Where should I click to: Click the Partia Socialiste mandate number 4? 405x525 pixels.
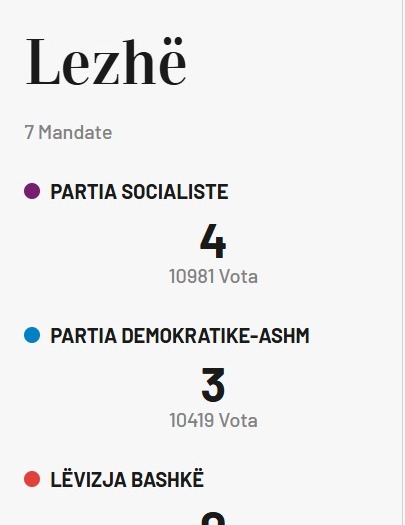coord(213,241)
